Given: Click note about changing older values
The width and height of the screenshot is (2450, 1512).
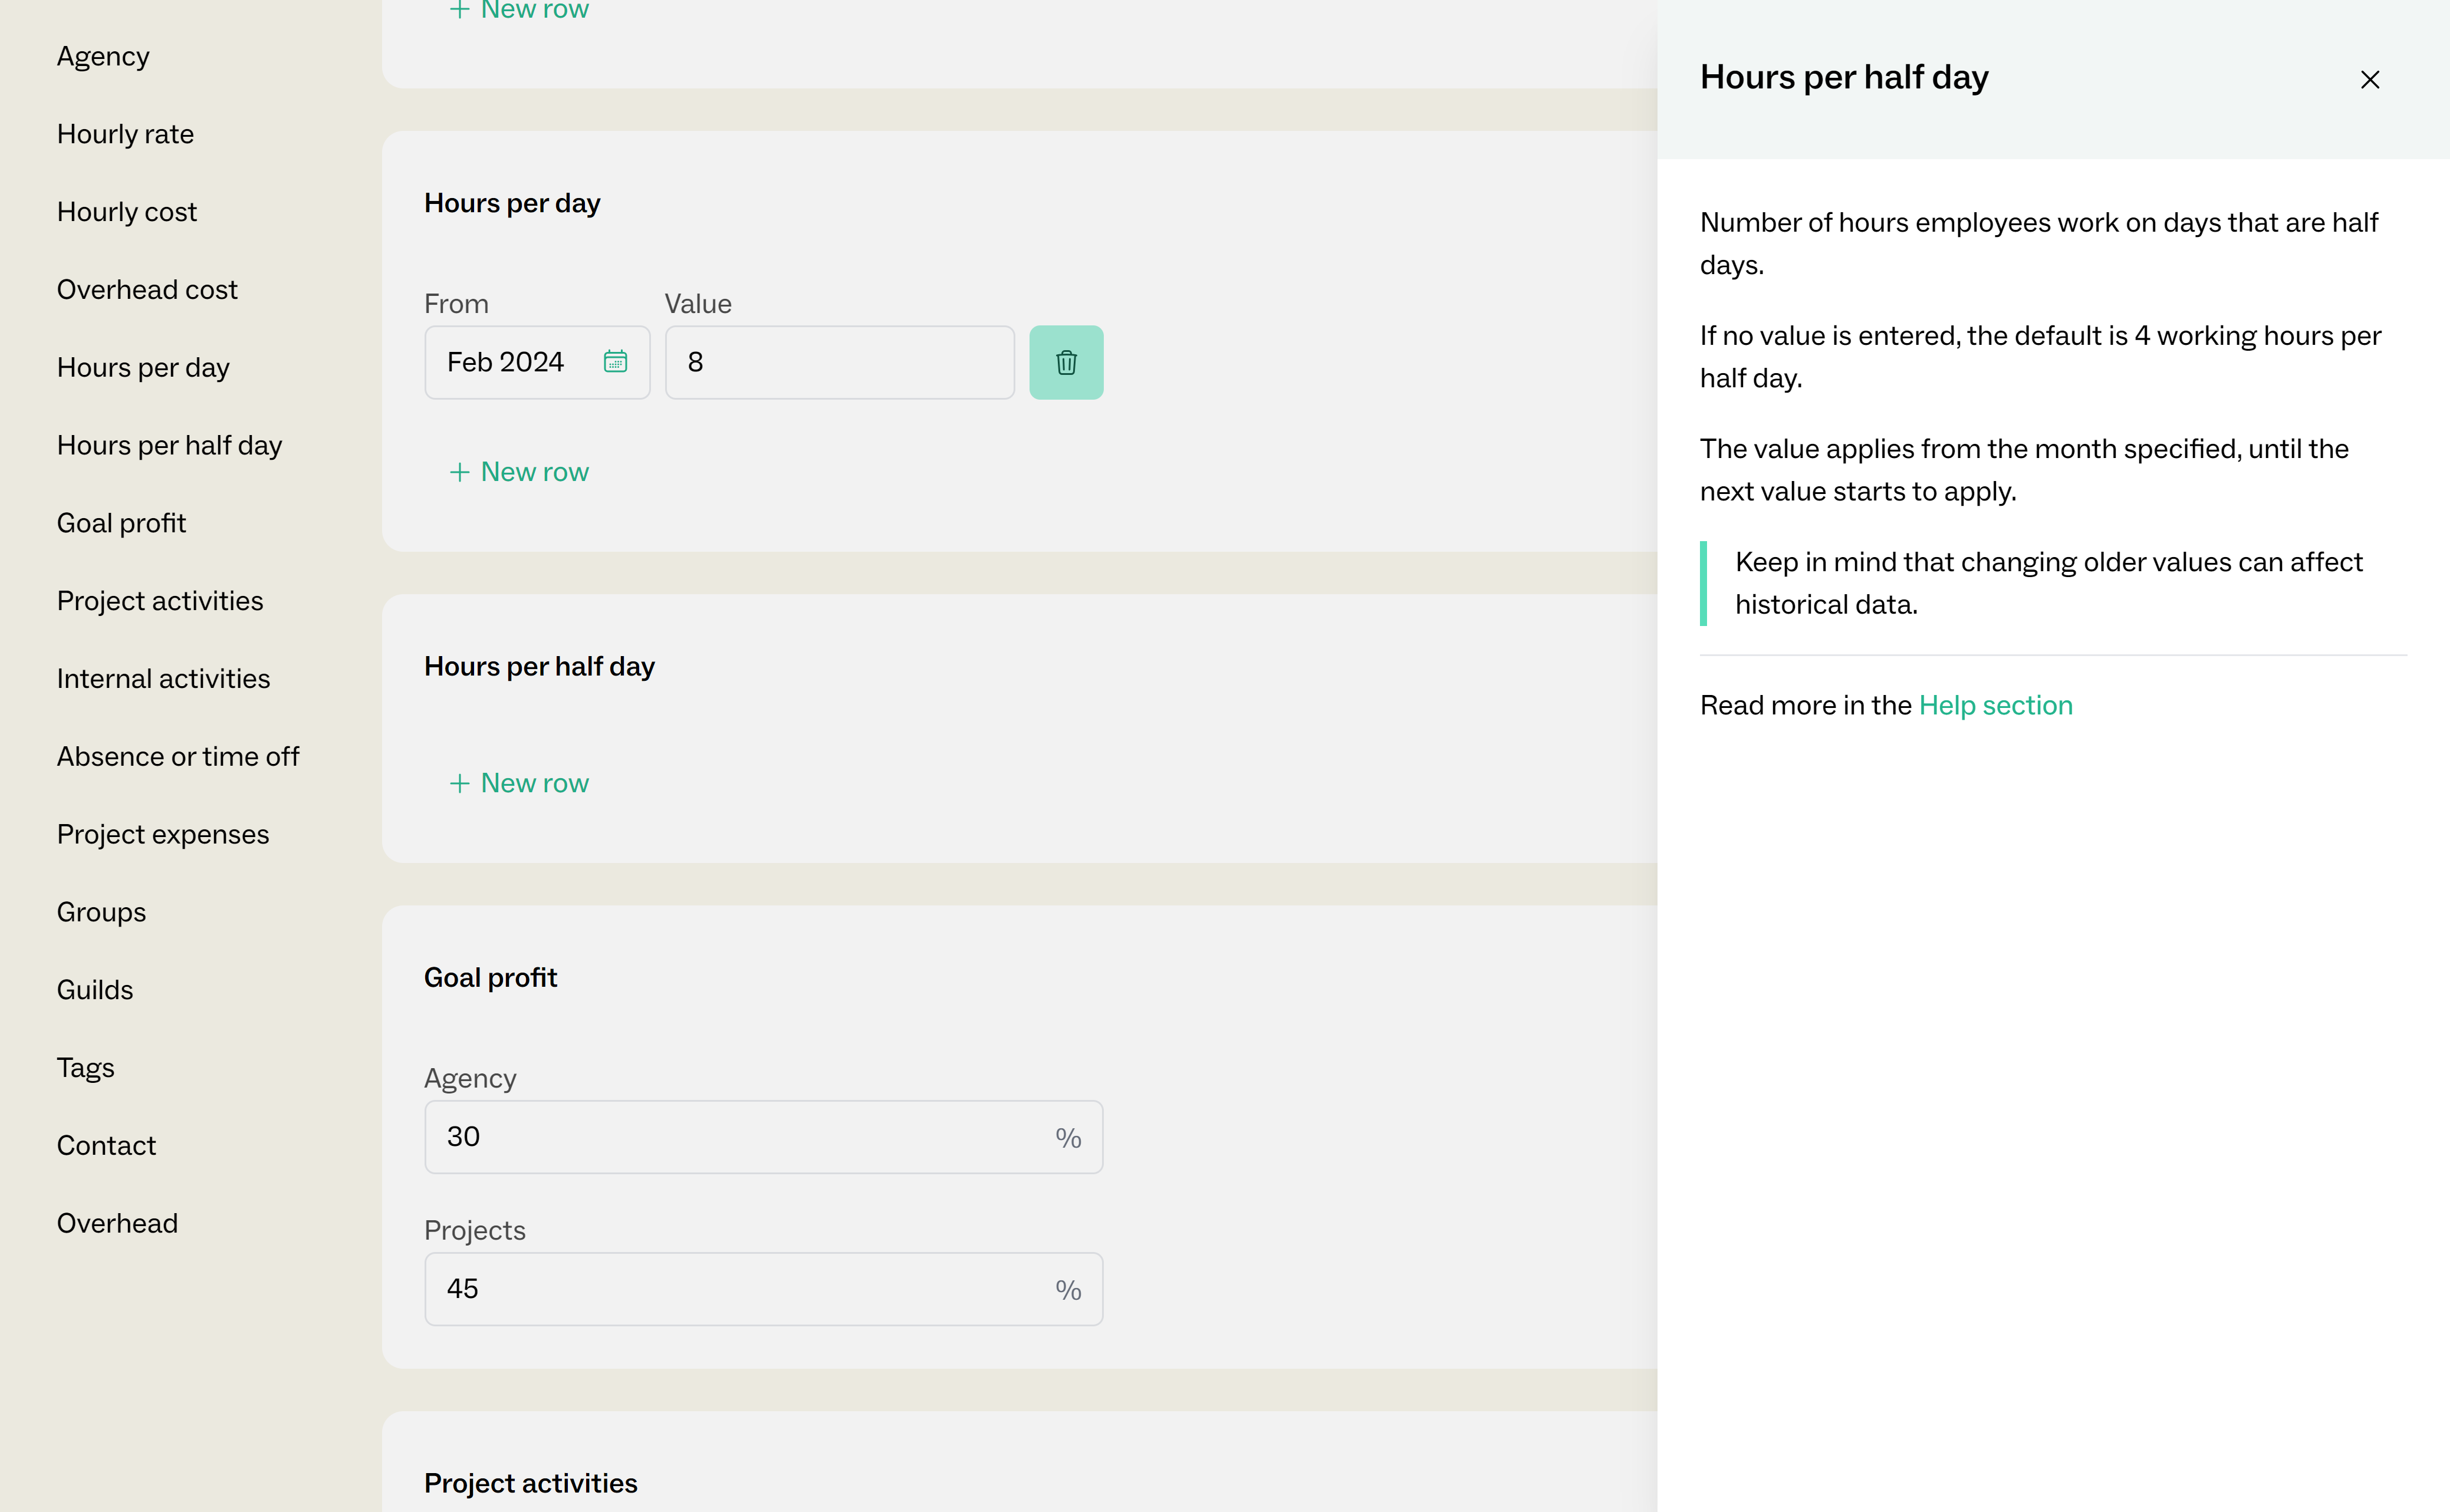Looking at the screenshot, I should tap(2048, 583).
